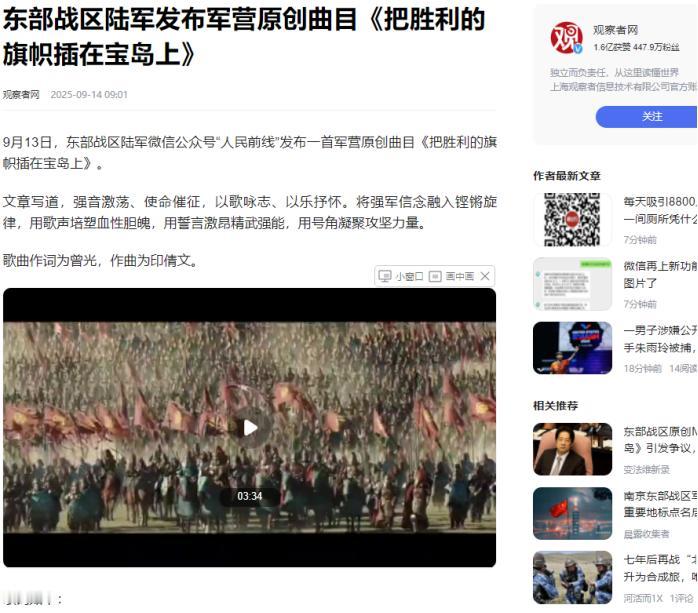Screen dimensions: 698x613
Task: Open the 观察者网 red logo avatar
Action: click(x=566, y=38)
